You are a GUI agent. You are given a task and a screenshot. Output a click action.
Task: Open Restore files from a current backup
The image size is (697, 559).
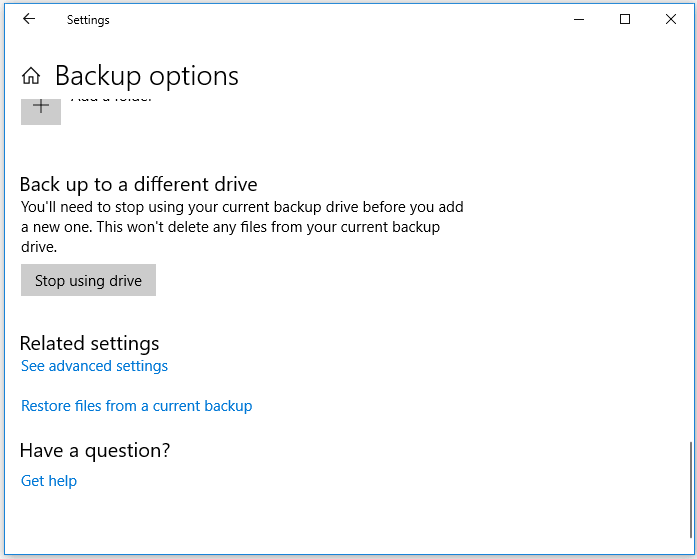[136, 406]
